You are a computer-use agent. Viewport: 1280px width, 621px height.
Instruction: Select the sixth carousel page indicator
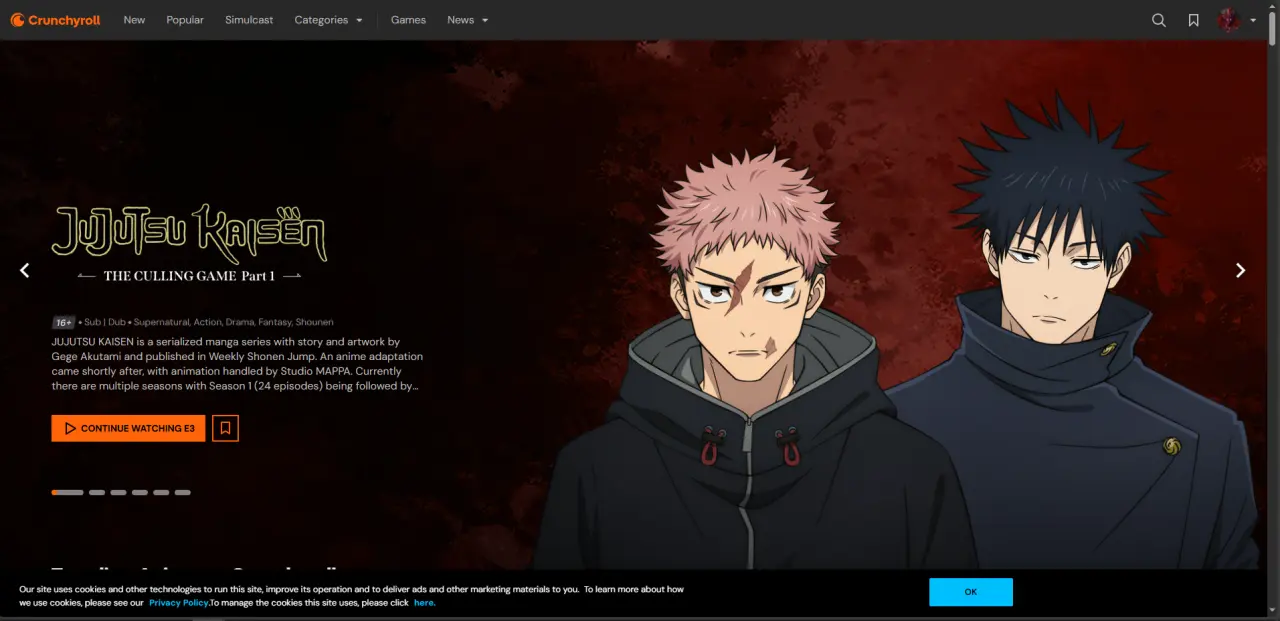pos(183,492)
